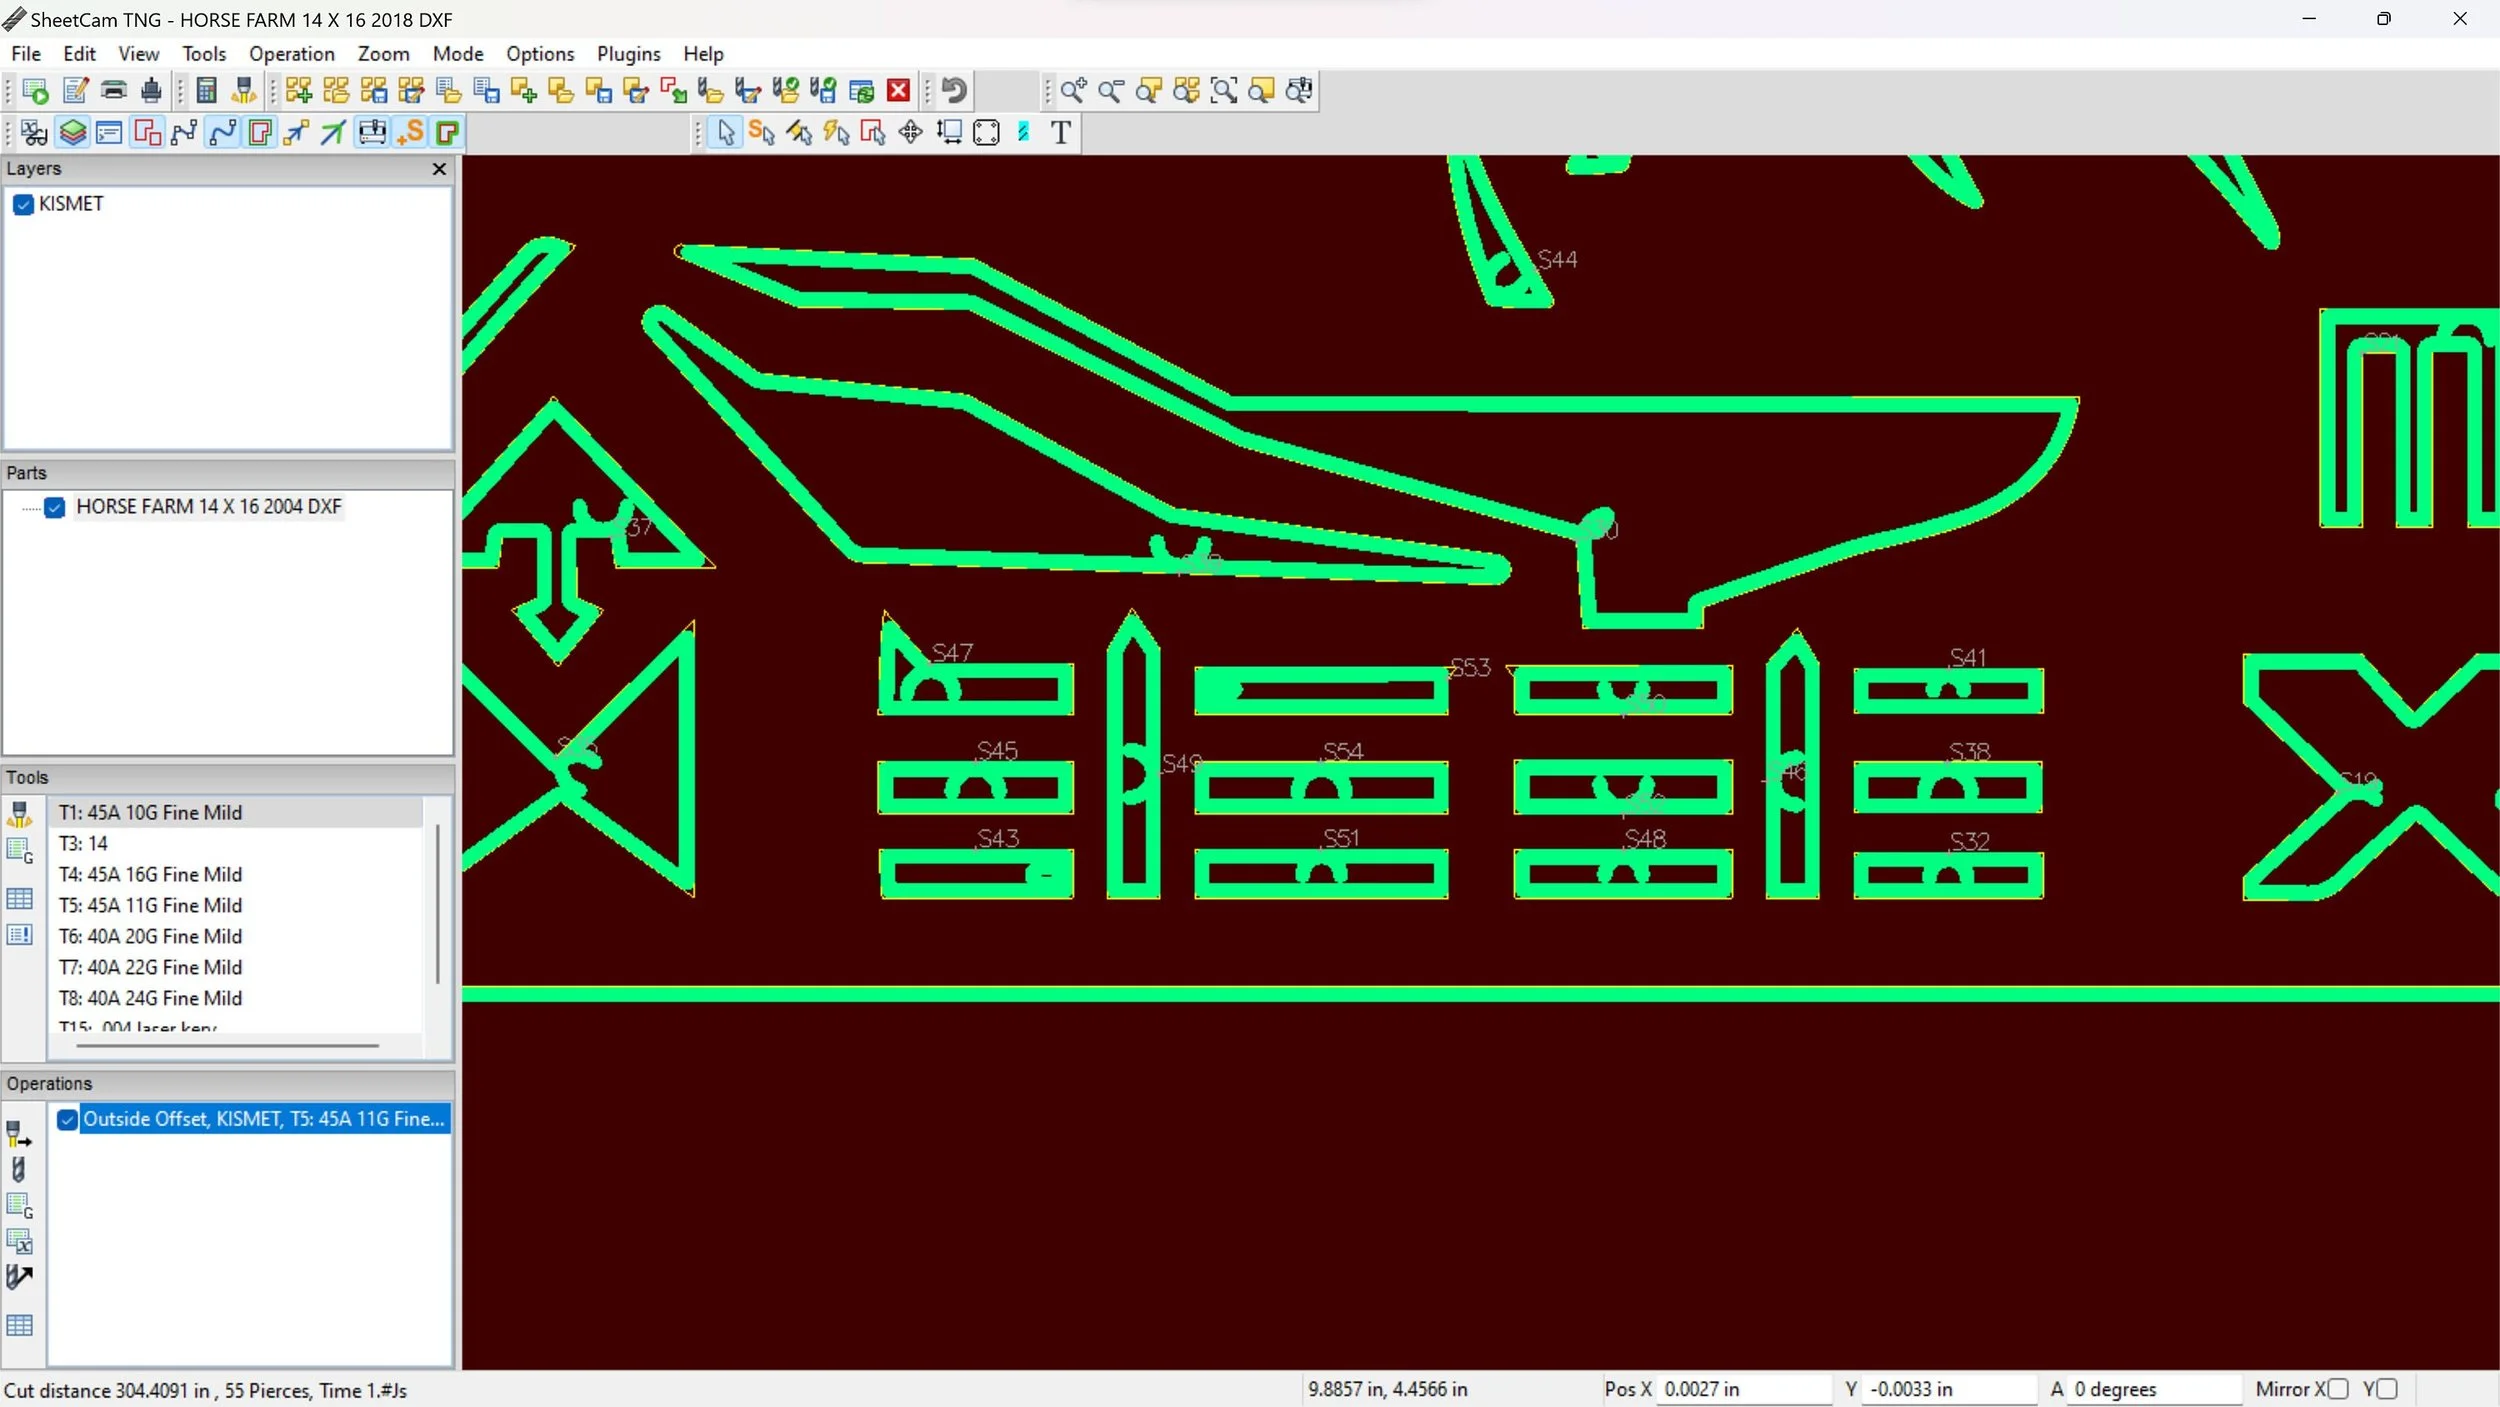This screenshot has width=2500, height=1407.
Task: Toggle HORSE FARM 14 X 16 part checkbox
Action: (x=55, y=507)
